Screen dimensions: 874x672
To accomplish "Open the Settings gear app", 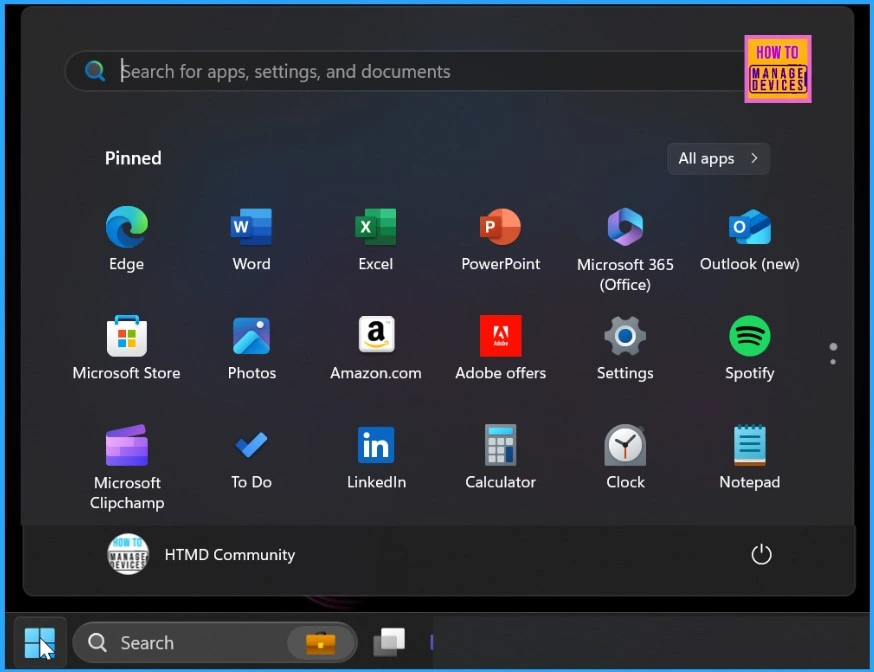I will [x=625, y=348].
